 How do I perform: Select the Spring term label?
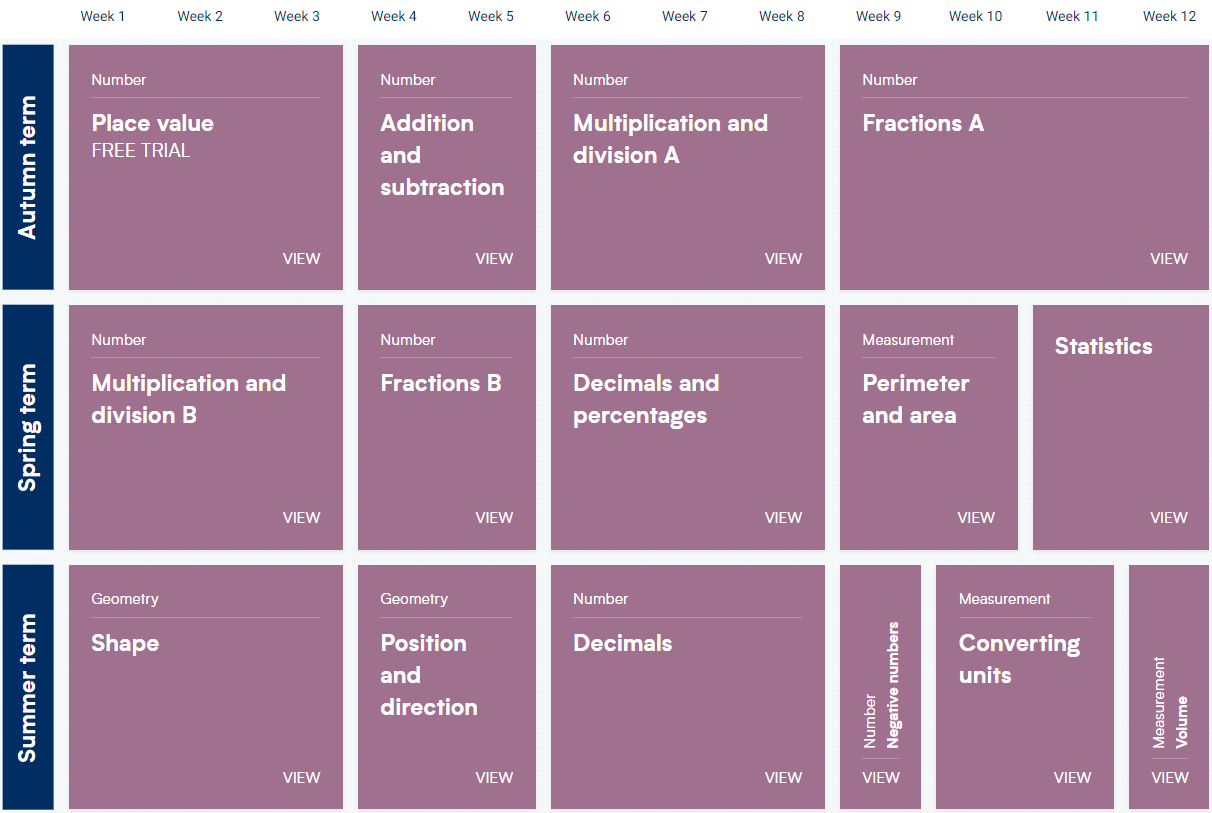(x=27, y=427)
